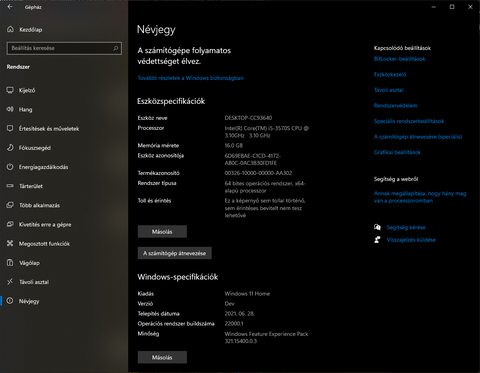Click the Windows-specifikációk heading
480x373 pixels.
178,277
